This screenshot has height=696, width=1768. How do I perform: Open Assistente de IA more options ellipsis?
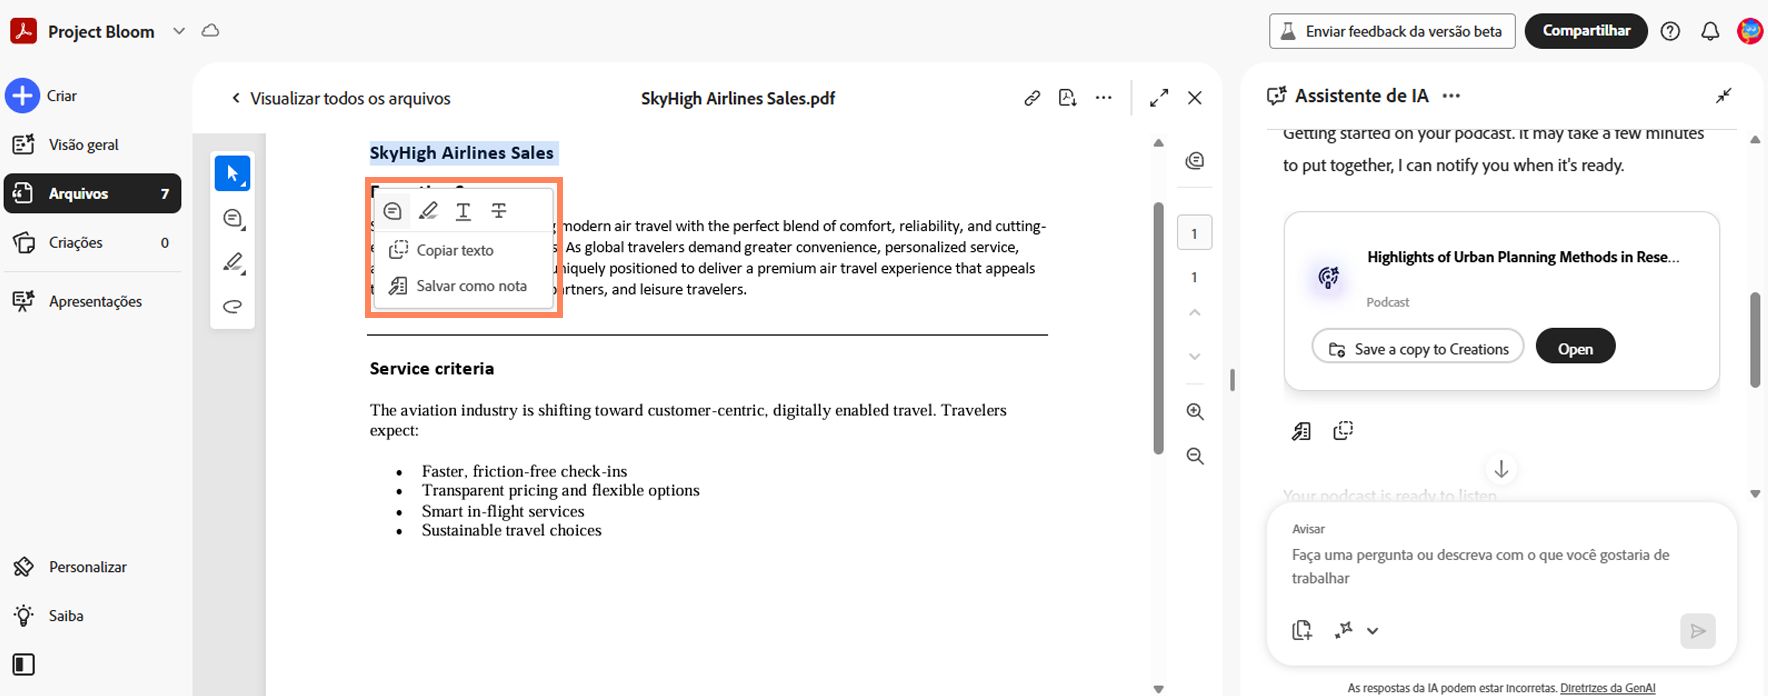point(1451,96)
